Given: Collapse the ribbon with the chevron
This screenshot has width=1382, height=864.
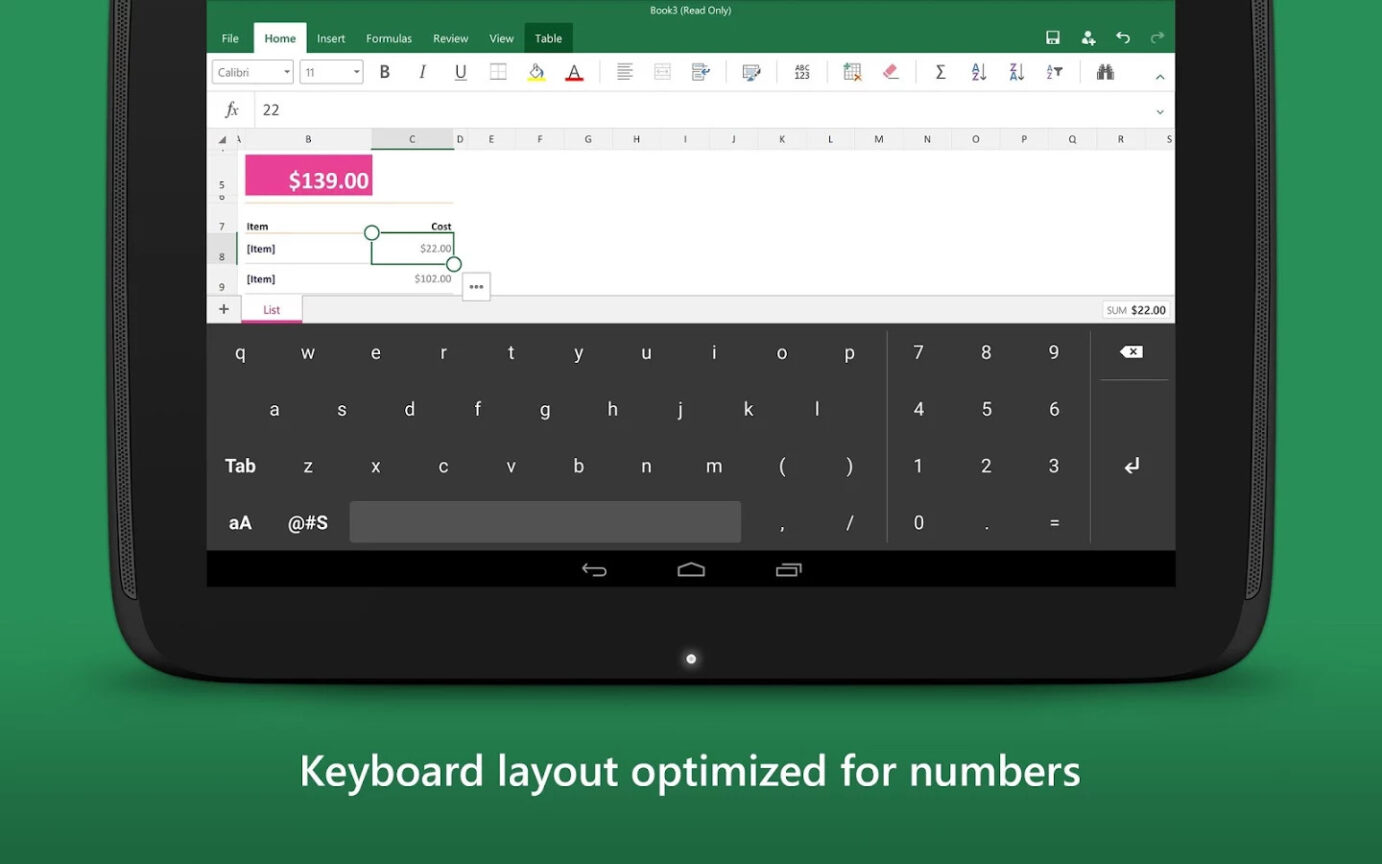Looking at the screenshot, I should point(1159,76).
